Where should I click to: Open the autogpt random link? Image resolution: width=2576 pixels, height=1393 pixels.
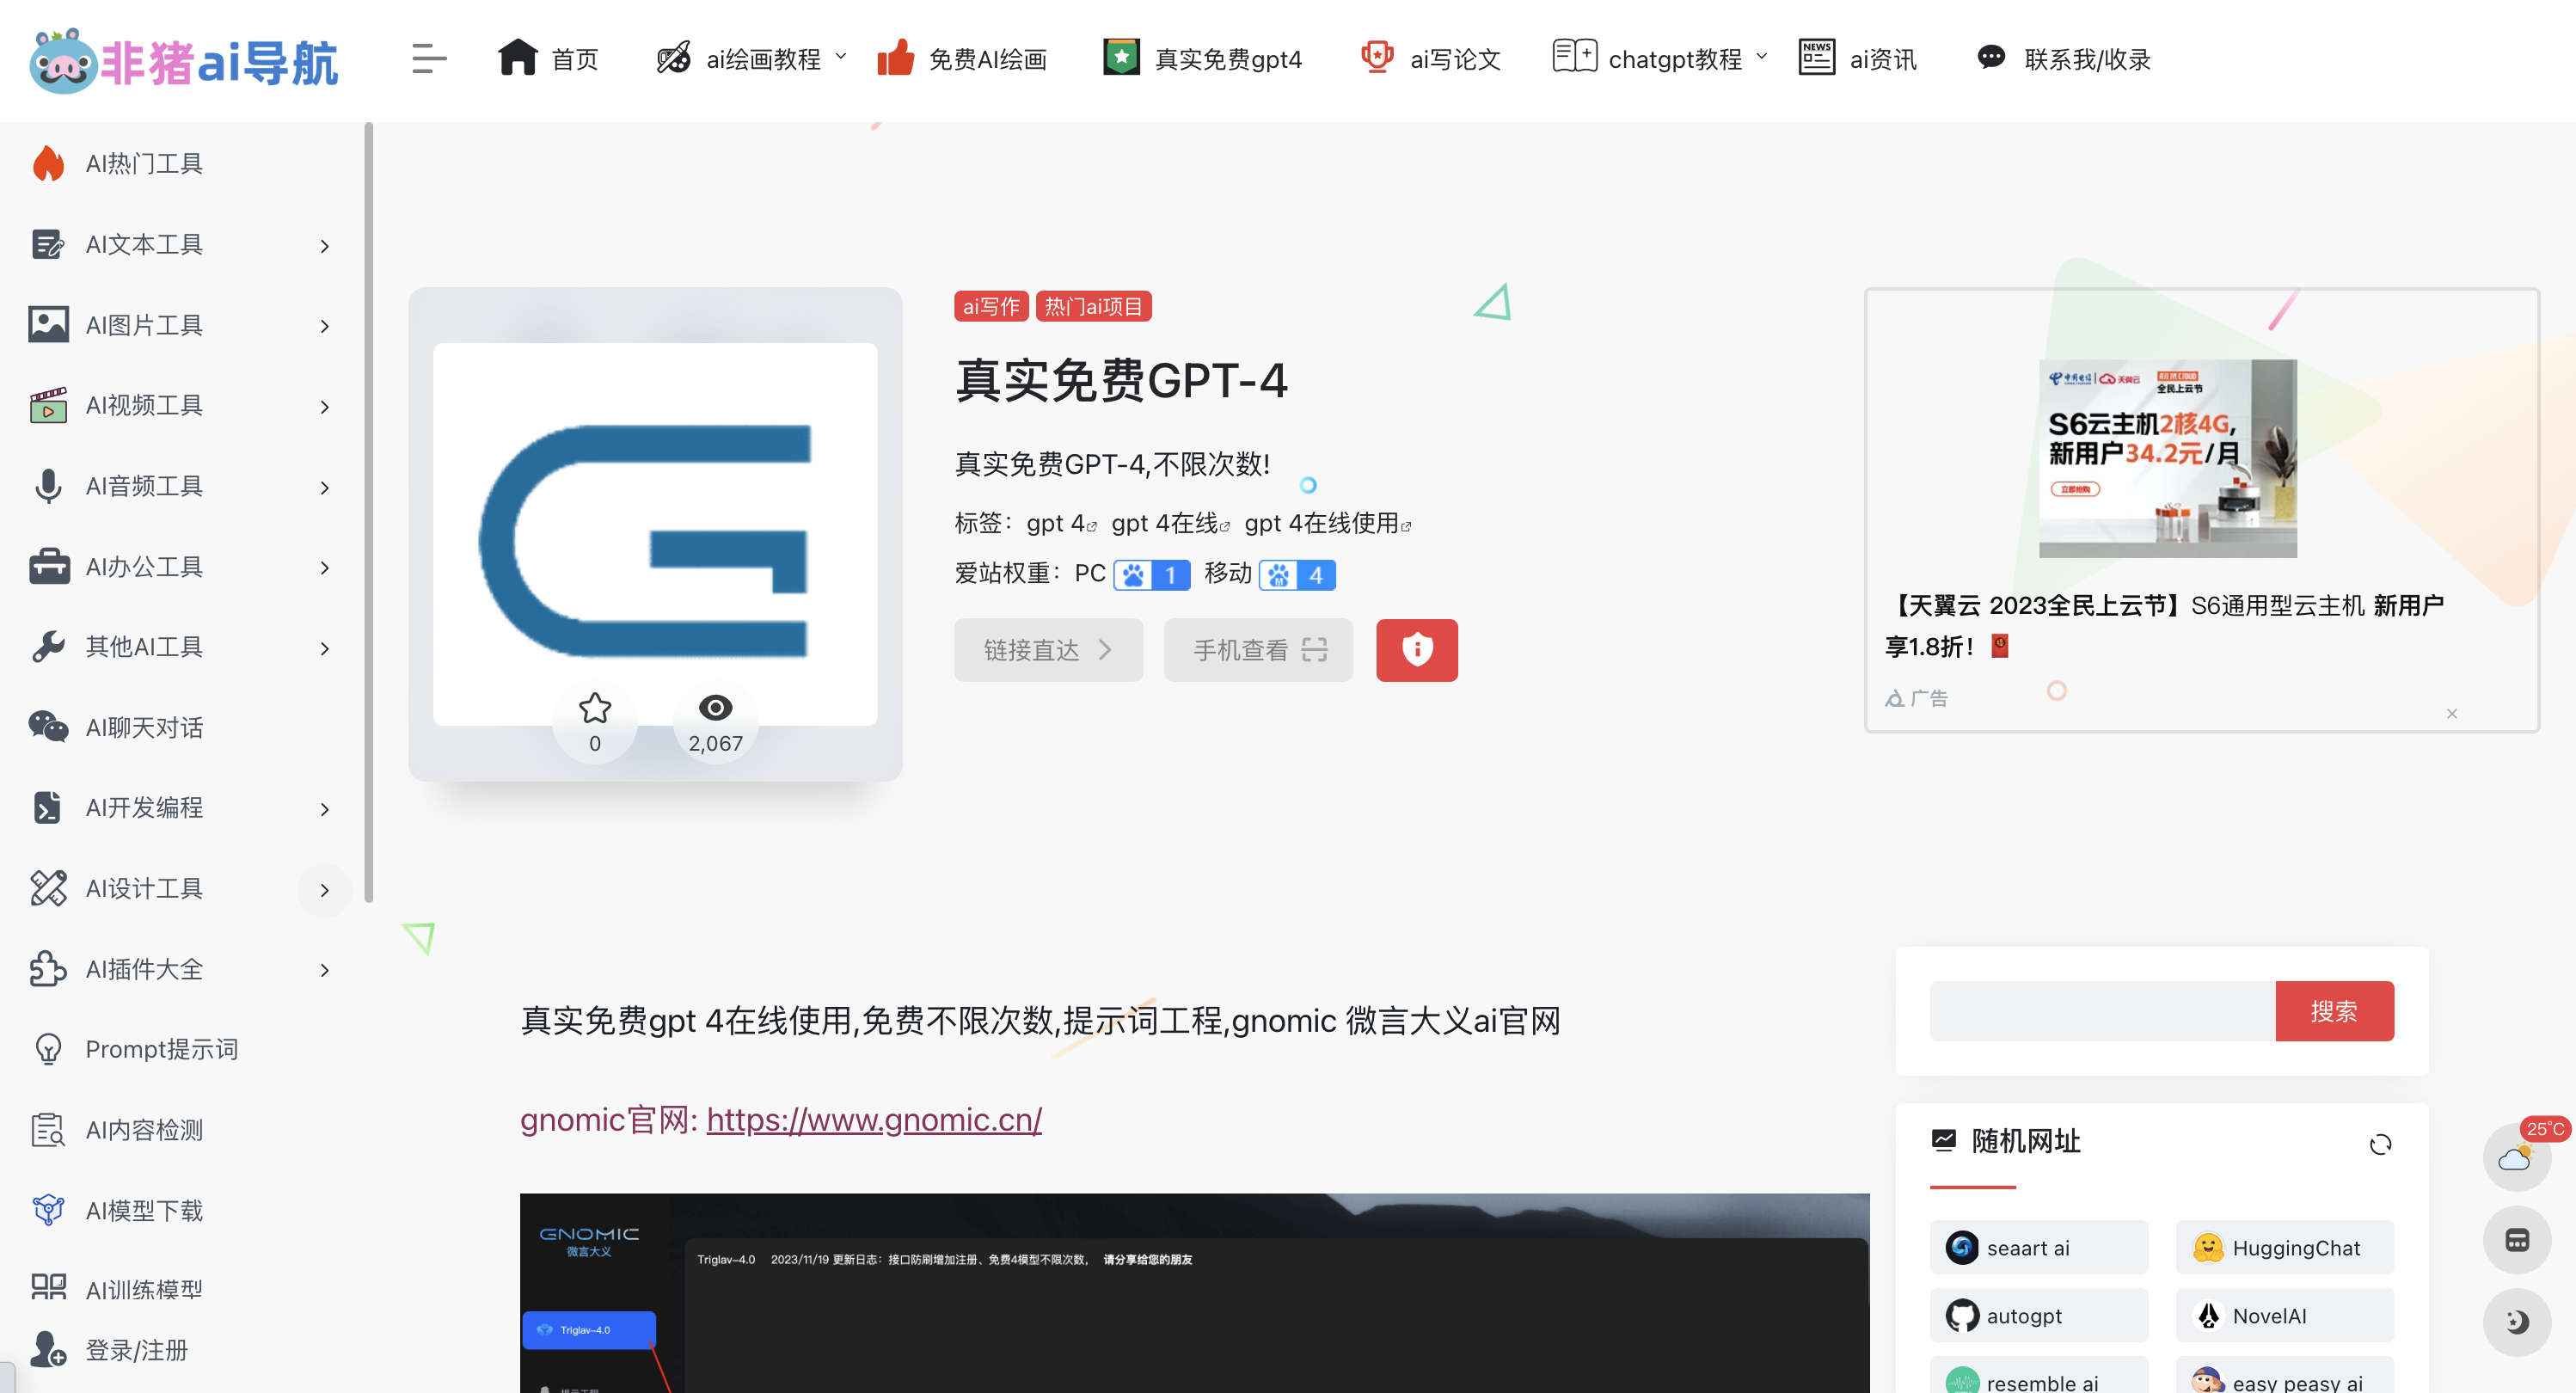pos(2038,1315)
